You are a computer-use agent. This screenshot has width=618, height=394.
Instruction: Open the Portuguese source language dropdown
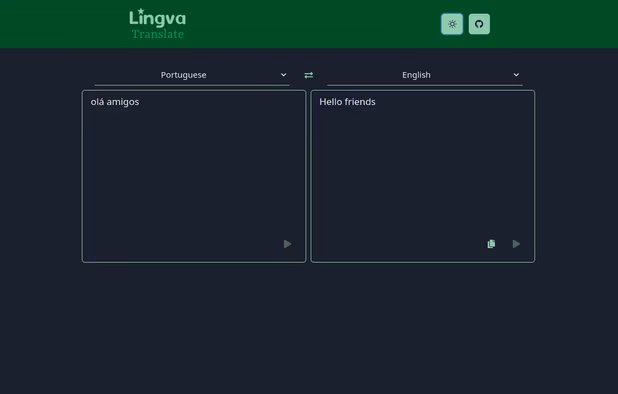[192, 75]
